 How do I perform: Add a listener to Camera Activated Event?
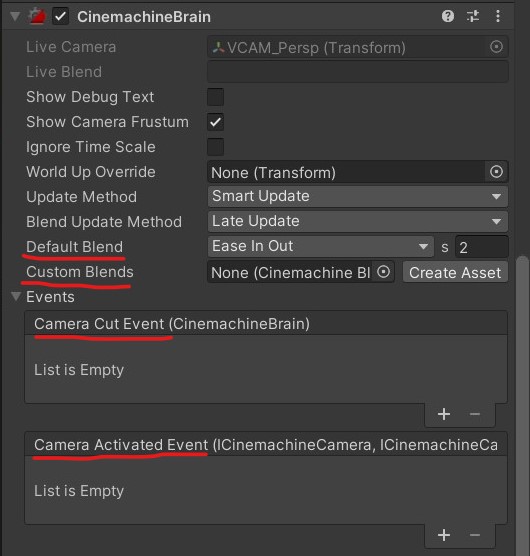[444, 535]
